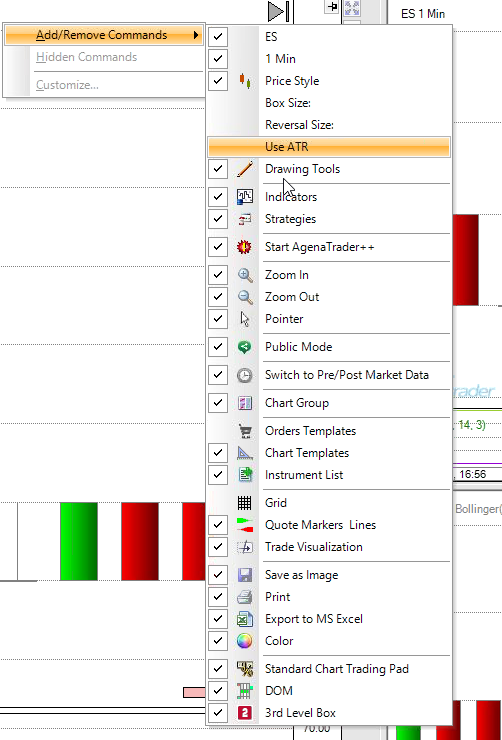This screenshot has width=502, height=740.
Task: Toggle the Price Style checkbox
Action: tap(218, 81)
